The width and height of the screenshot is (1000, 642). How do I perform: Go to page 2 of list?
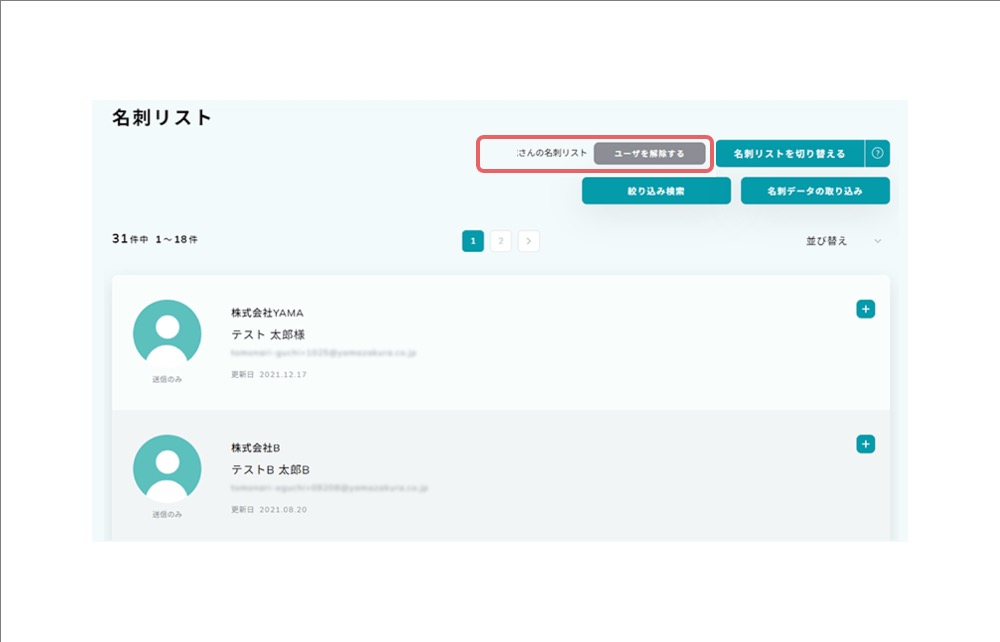tap(501, 241)
